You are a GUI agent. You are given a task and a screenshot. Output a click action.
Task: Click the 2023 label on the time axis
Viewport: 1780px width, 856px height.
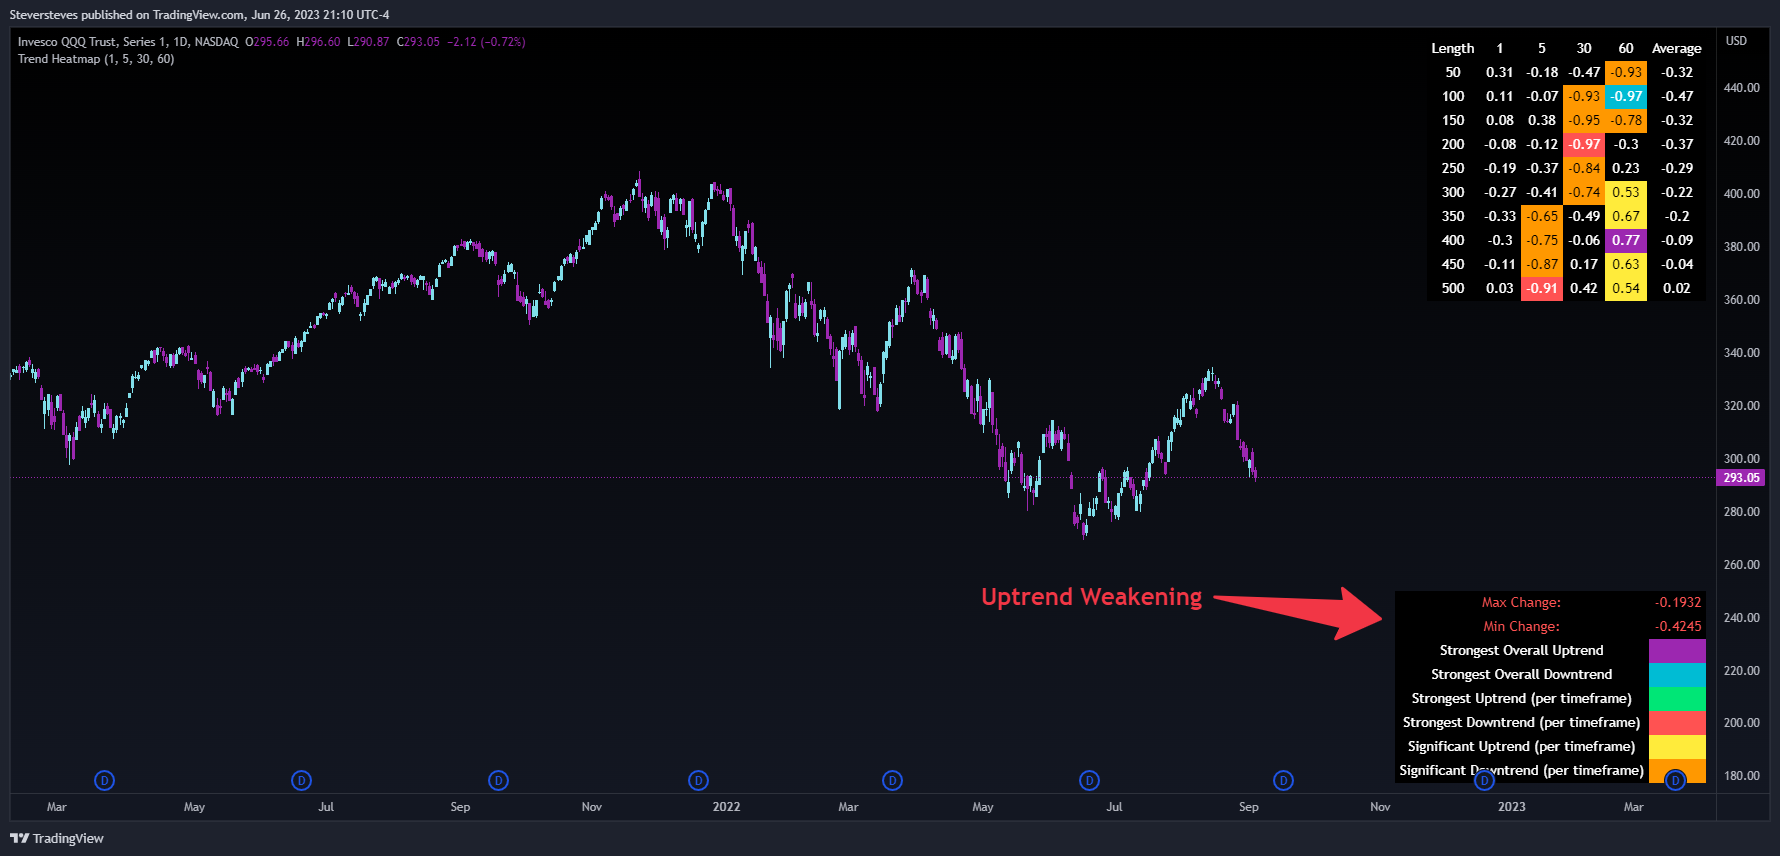1511,807
